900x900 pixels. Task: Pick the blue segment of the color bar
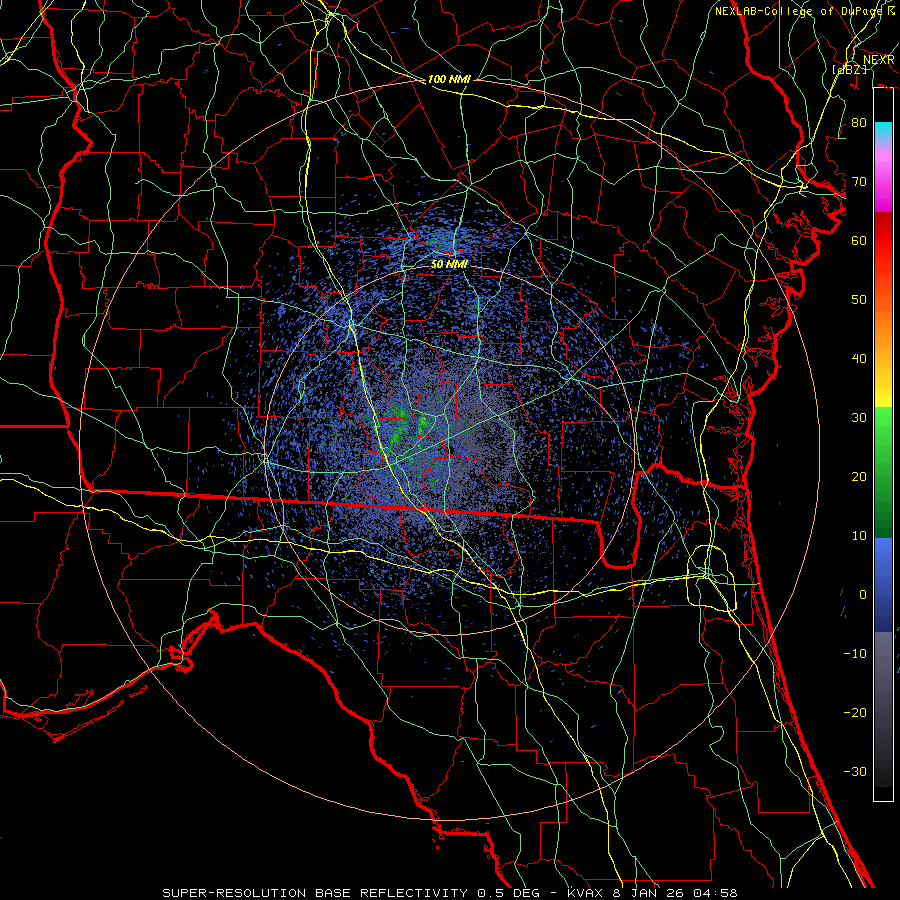[x=883, y=584]
